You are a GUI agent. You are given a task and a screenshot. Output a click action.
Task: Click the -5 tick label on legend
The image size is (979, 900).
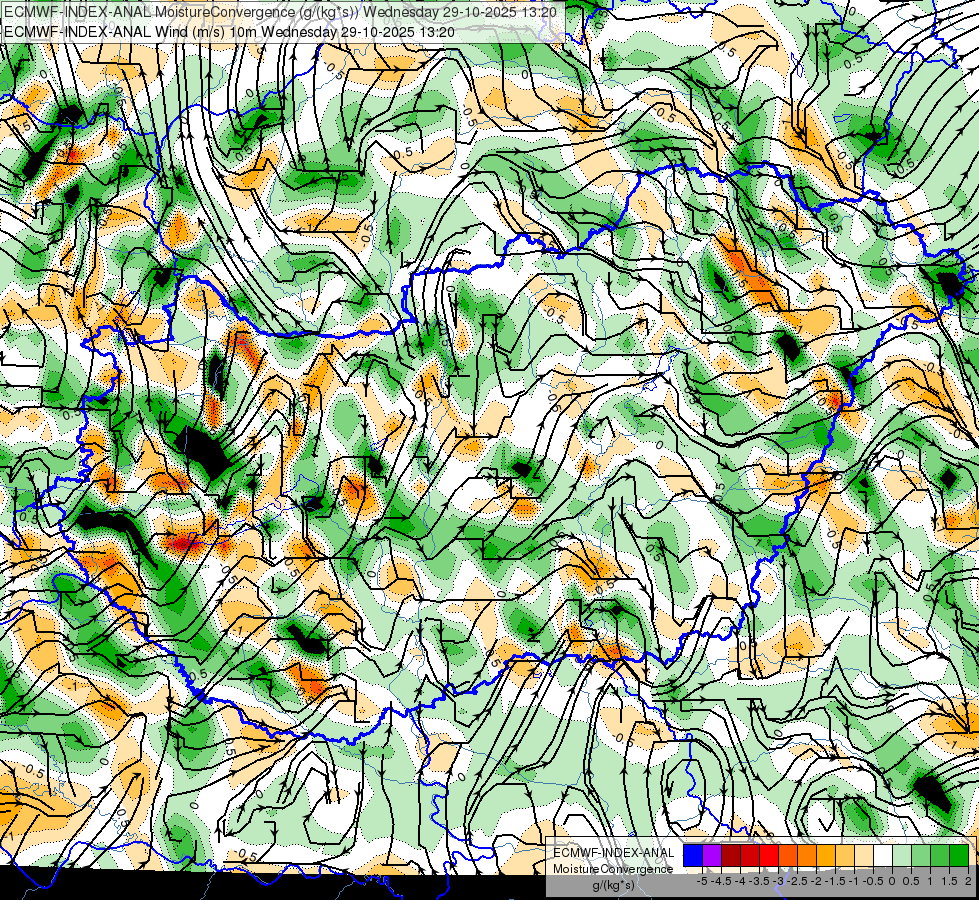click(x=702, y=881)
